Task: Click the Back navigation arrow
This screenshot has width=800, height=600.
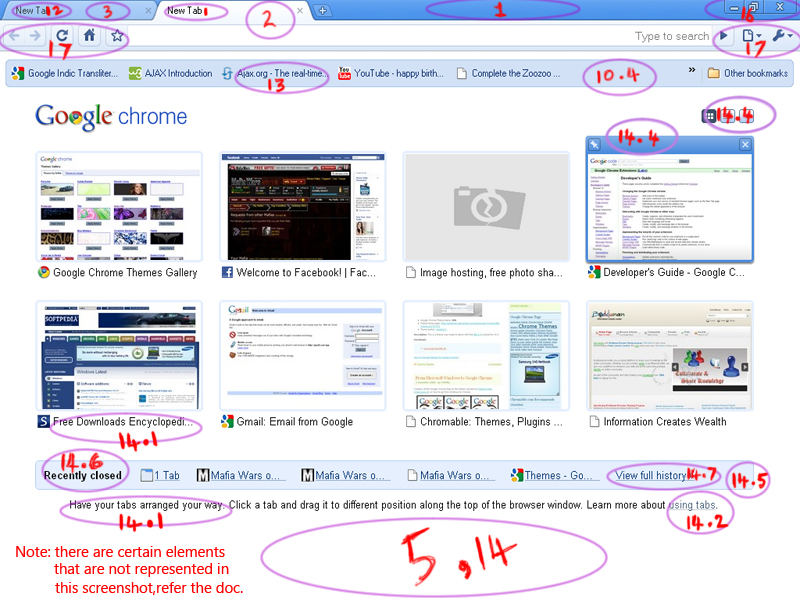Action: pyautogui.click(x=14, y=36)
